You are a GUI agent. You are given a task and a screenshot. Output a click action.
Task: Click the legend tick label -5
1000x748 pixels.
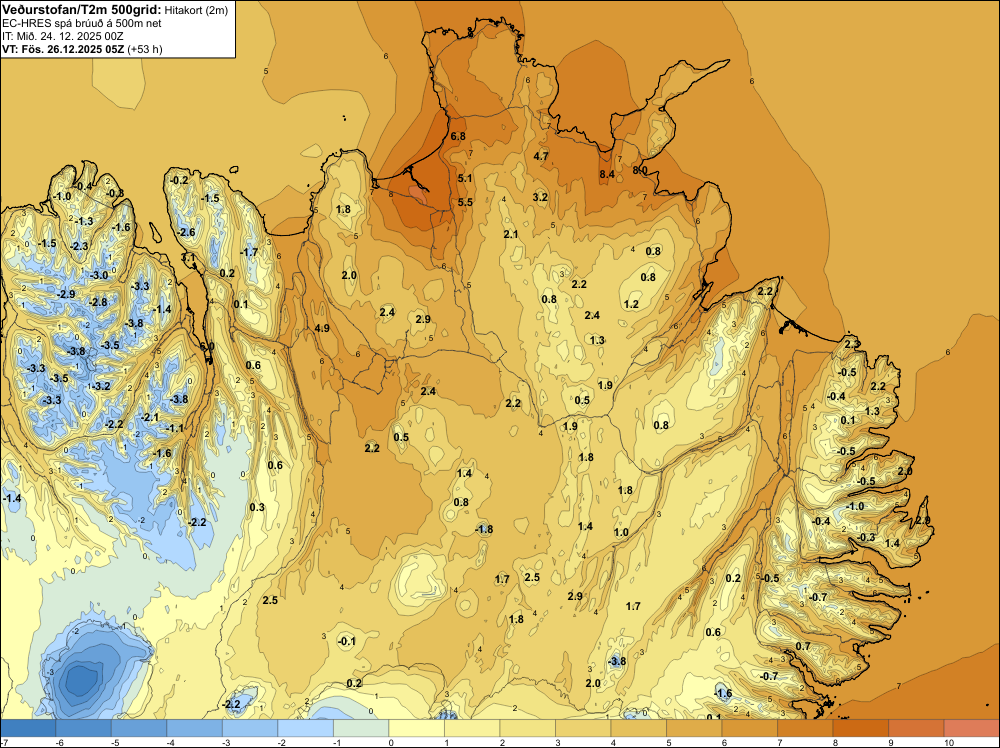click(113, 743)
